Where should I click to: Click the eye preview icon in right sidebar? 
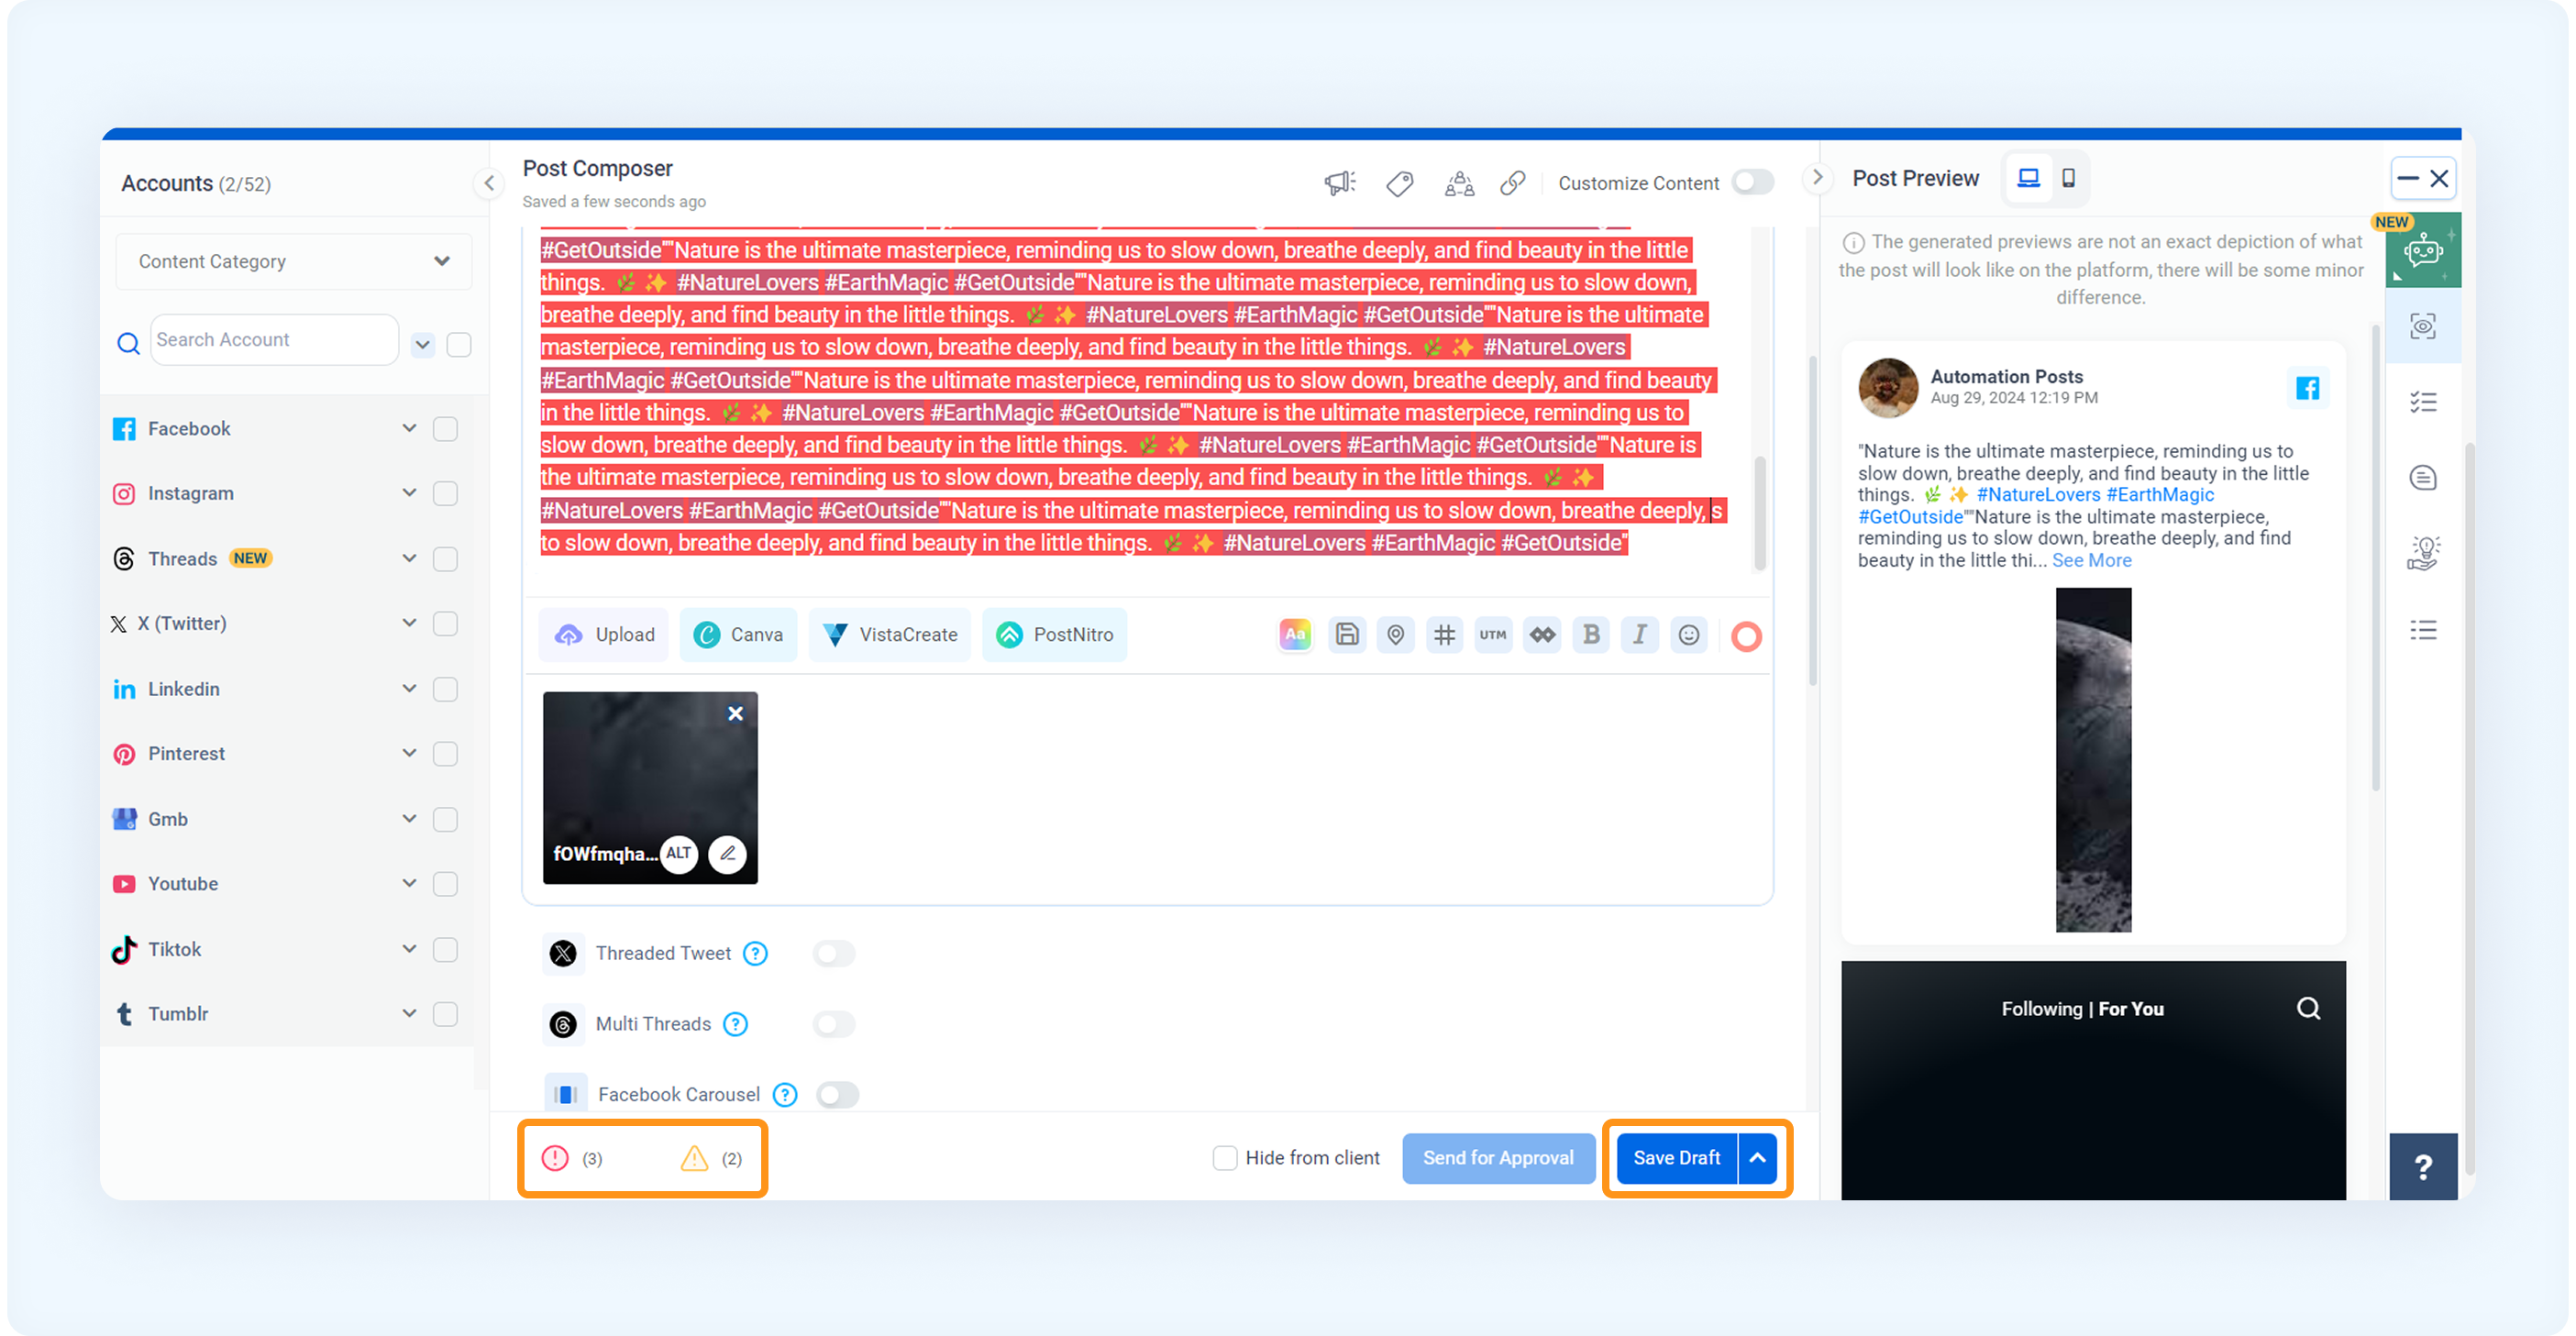2423,326
